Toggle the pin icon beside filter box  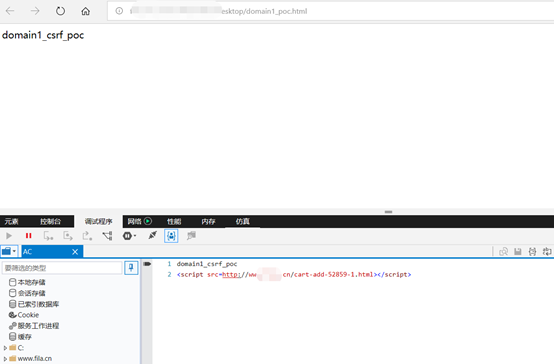[x=131, y=268]
